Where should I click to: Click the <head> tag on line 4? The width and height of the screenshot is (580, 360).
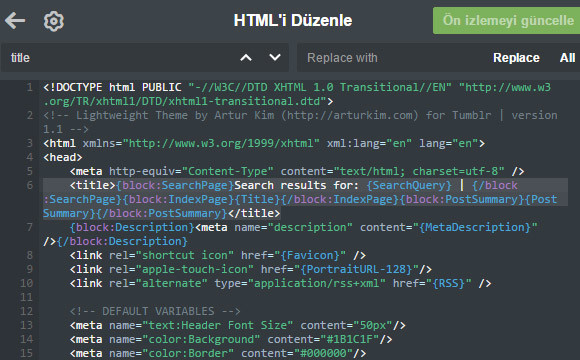[63, 157]
